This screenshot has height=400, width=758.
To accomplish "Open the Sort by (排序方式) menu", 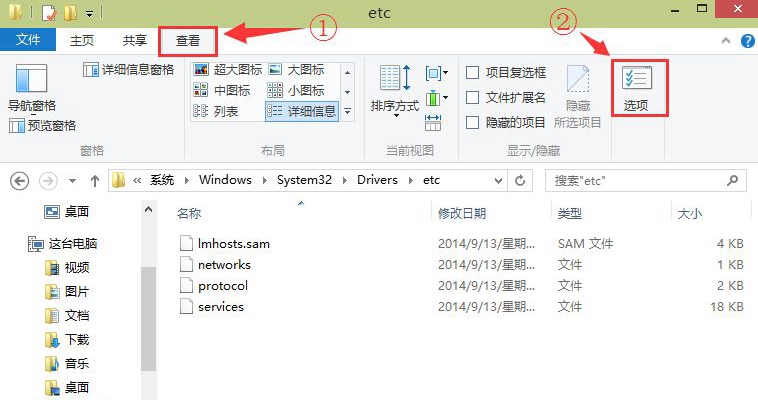I will tap(395, 90).
